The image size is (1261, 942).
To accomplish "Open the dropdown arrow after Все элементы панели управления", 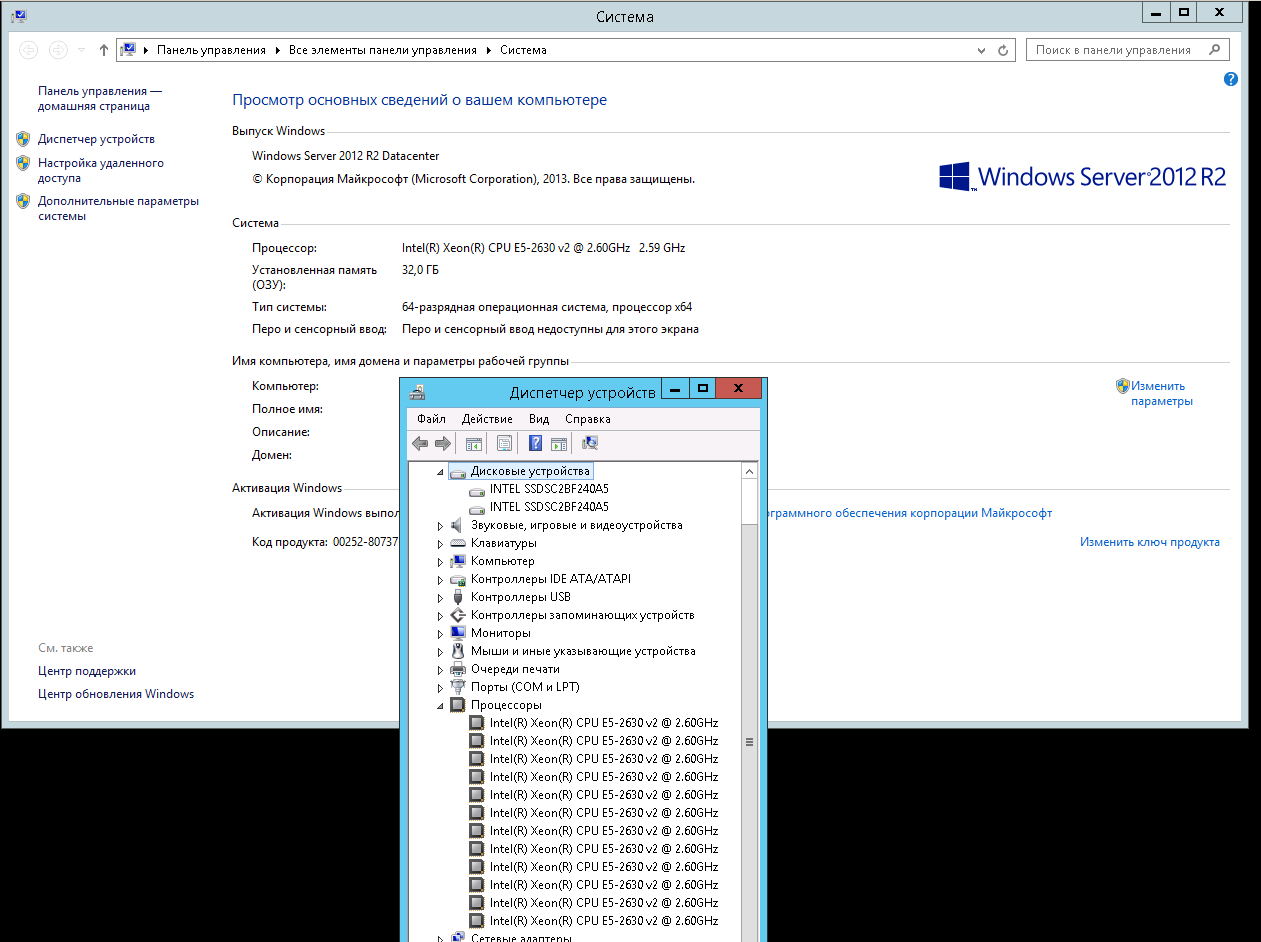I will pyautogui.click(x=490, y=50).
